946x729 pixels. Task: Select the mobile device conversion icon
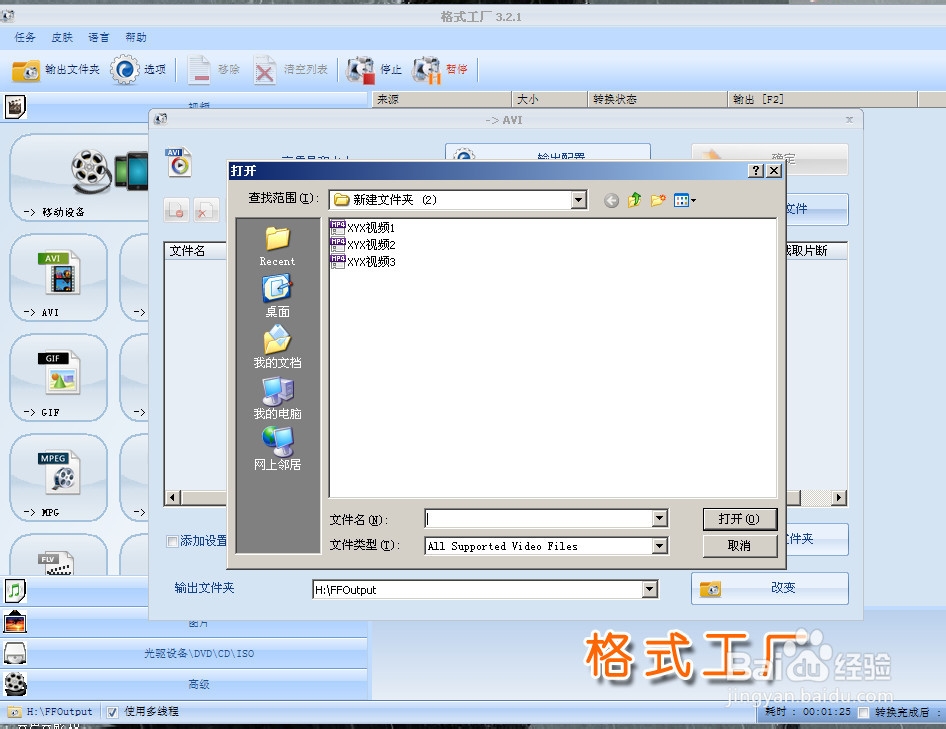pyautogui.click(x=110, y=171)
